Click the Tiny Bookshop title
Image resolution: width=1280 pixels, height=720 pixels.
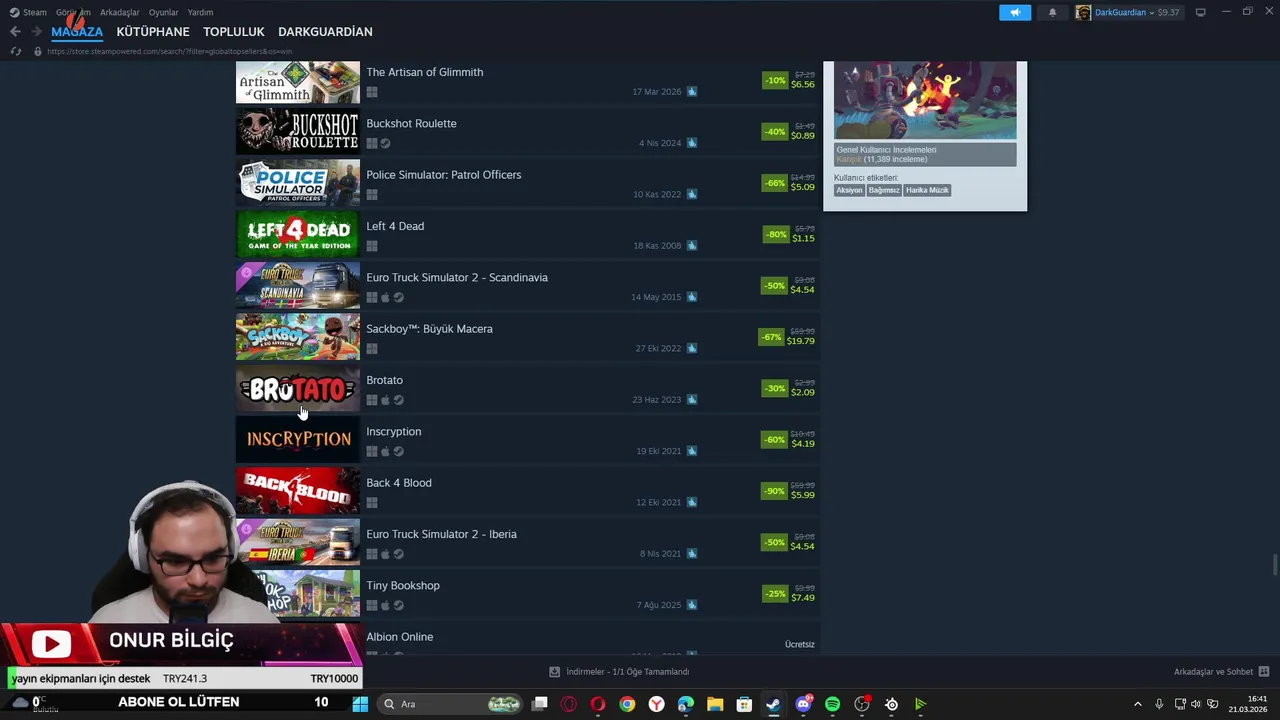coord(403,586)
